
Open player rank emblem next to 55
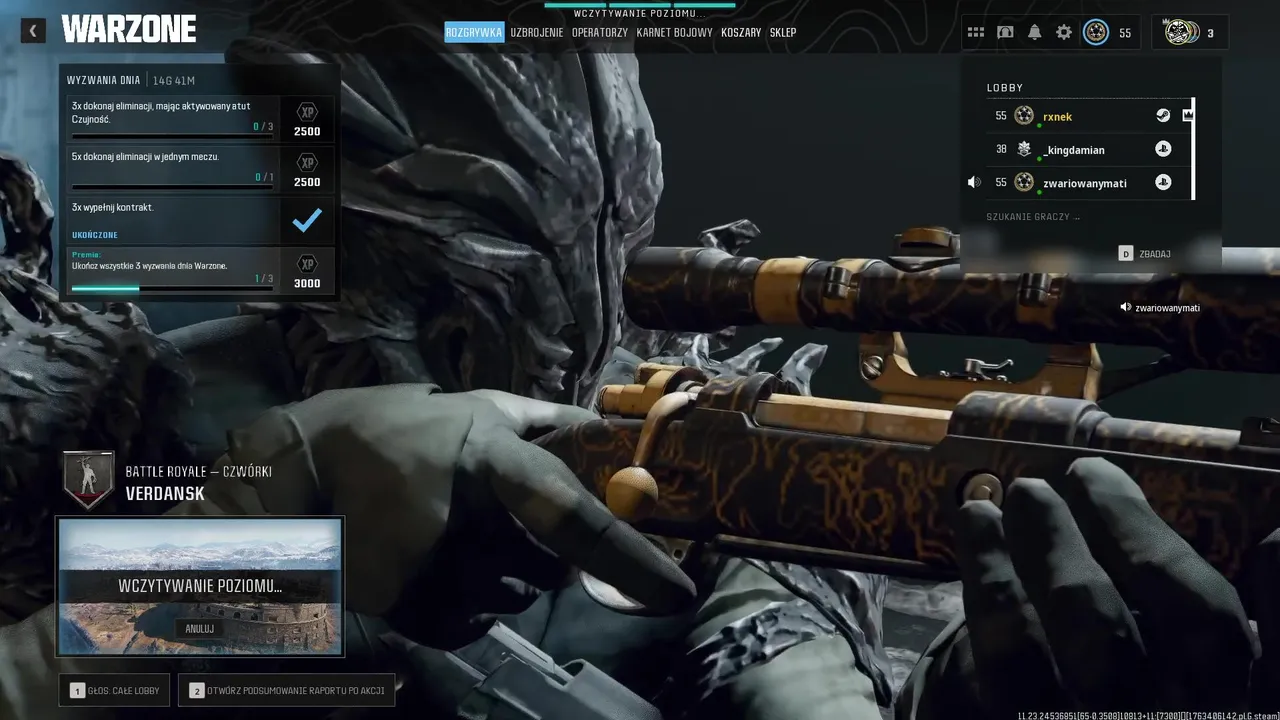click(1096, 32)
